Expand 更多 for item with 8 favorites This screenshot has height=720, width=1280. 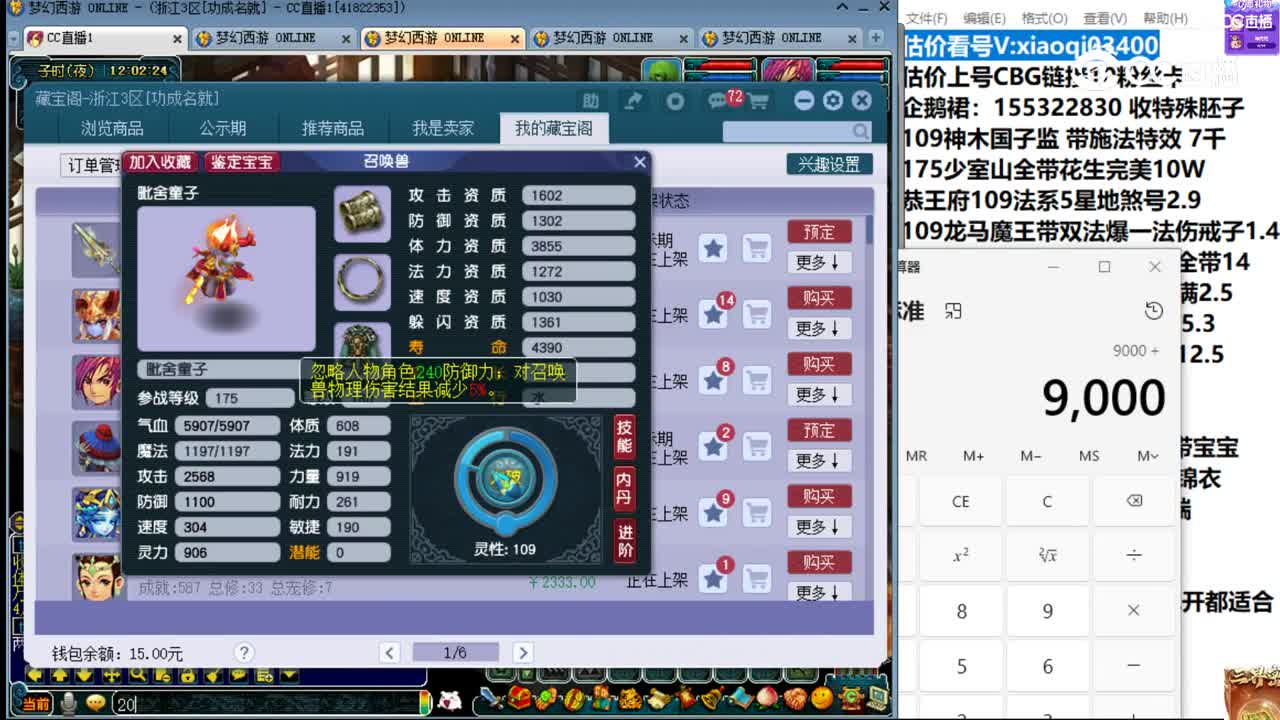(819, 395)
